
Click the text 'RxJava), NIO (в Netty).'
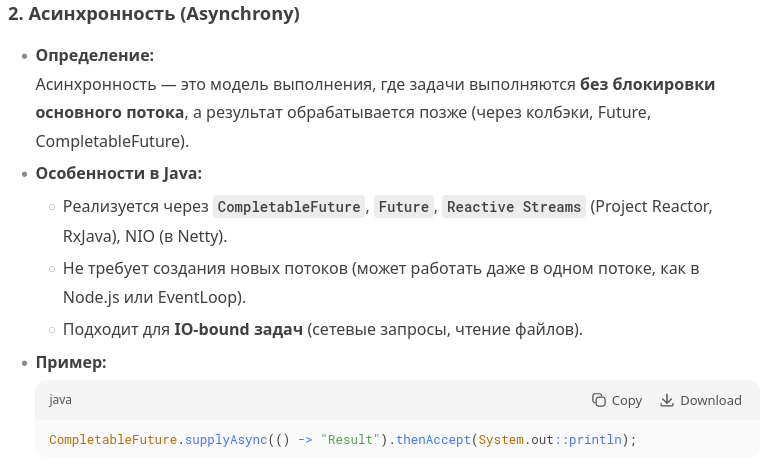[x=145, y=236]
